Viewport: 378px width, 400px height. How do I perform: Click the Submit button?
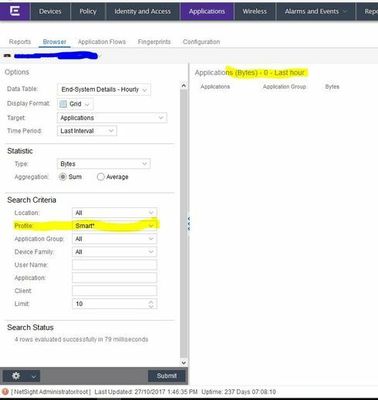coord(166,376)
